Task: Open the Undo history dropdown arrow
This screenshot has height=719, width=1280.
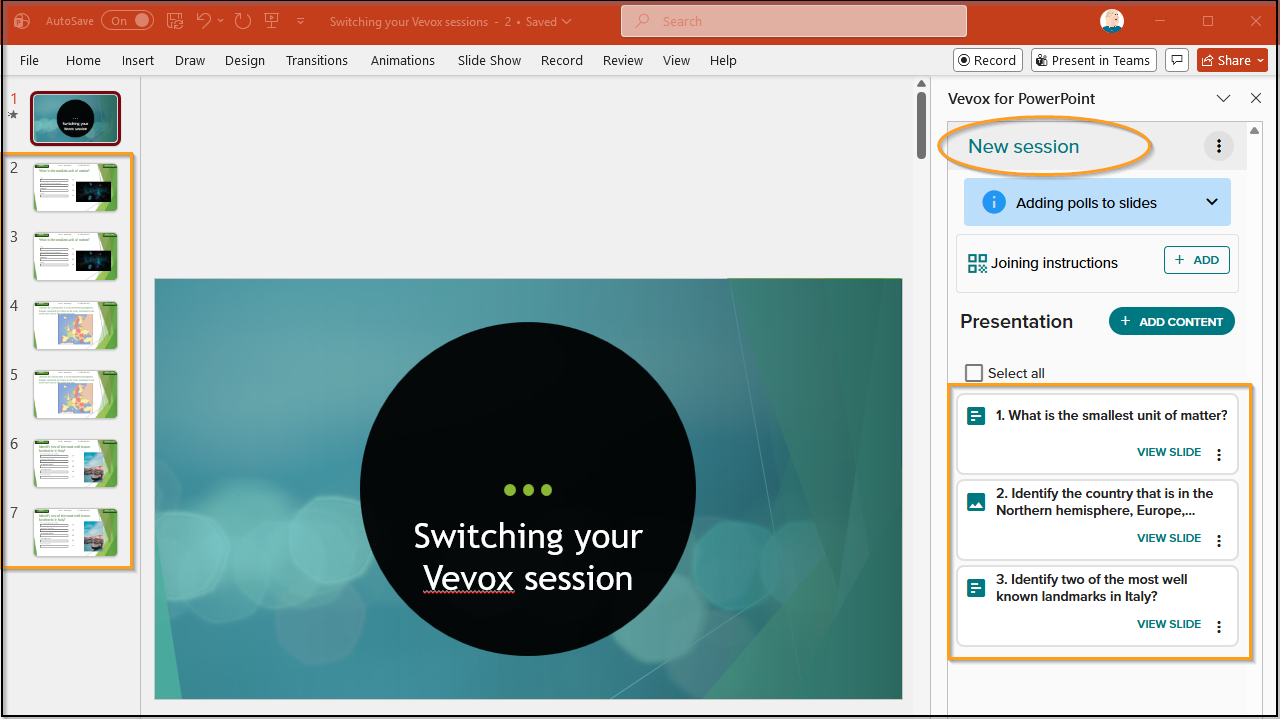Action: click(220, 21)
